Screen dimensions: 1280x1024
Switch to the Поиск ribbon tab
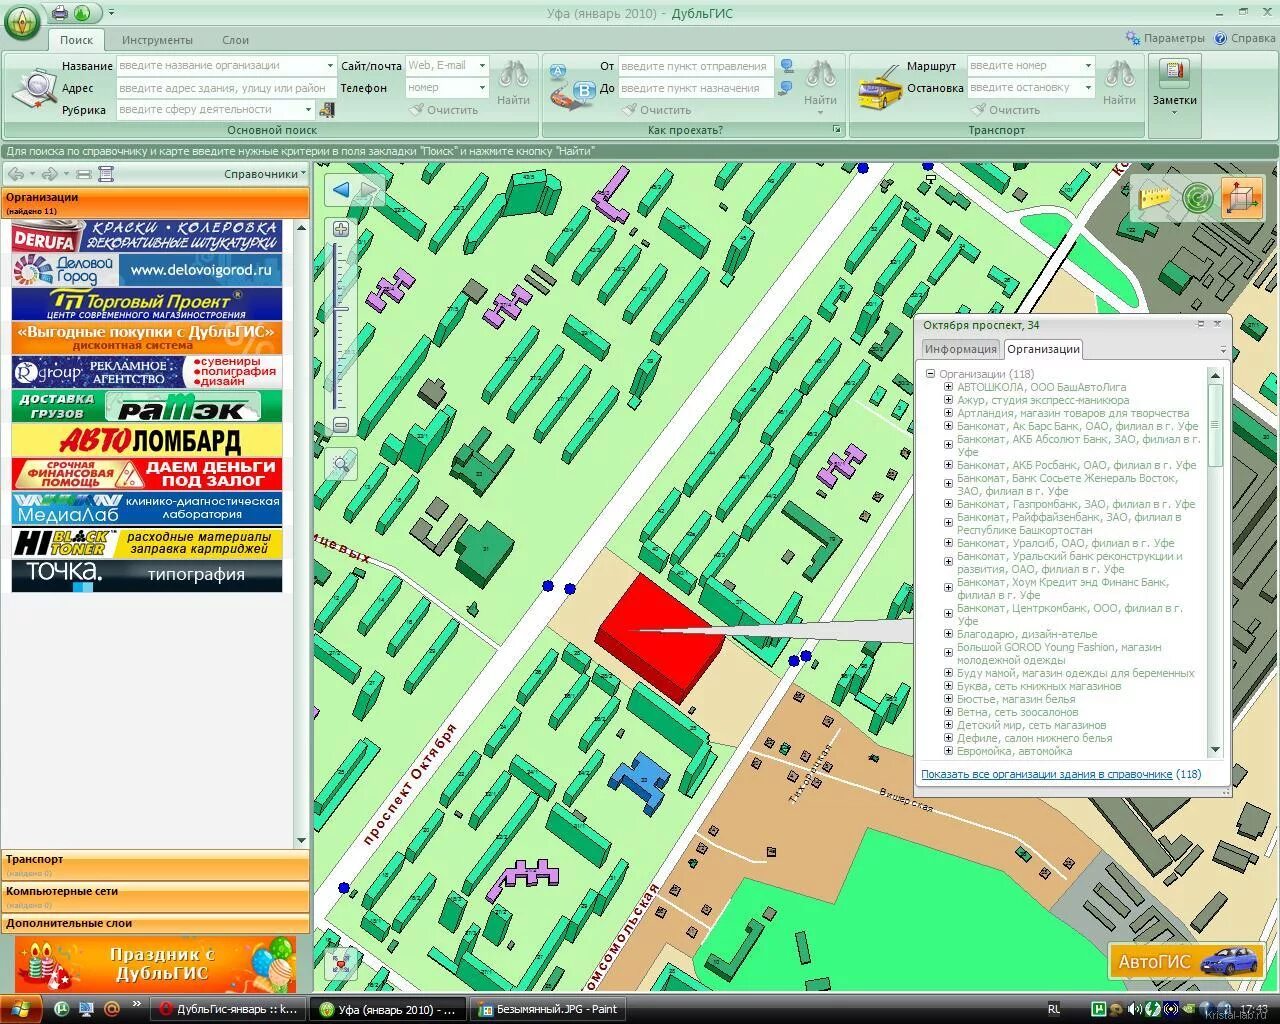(76, 40)
